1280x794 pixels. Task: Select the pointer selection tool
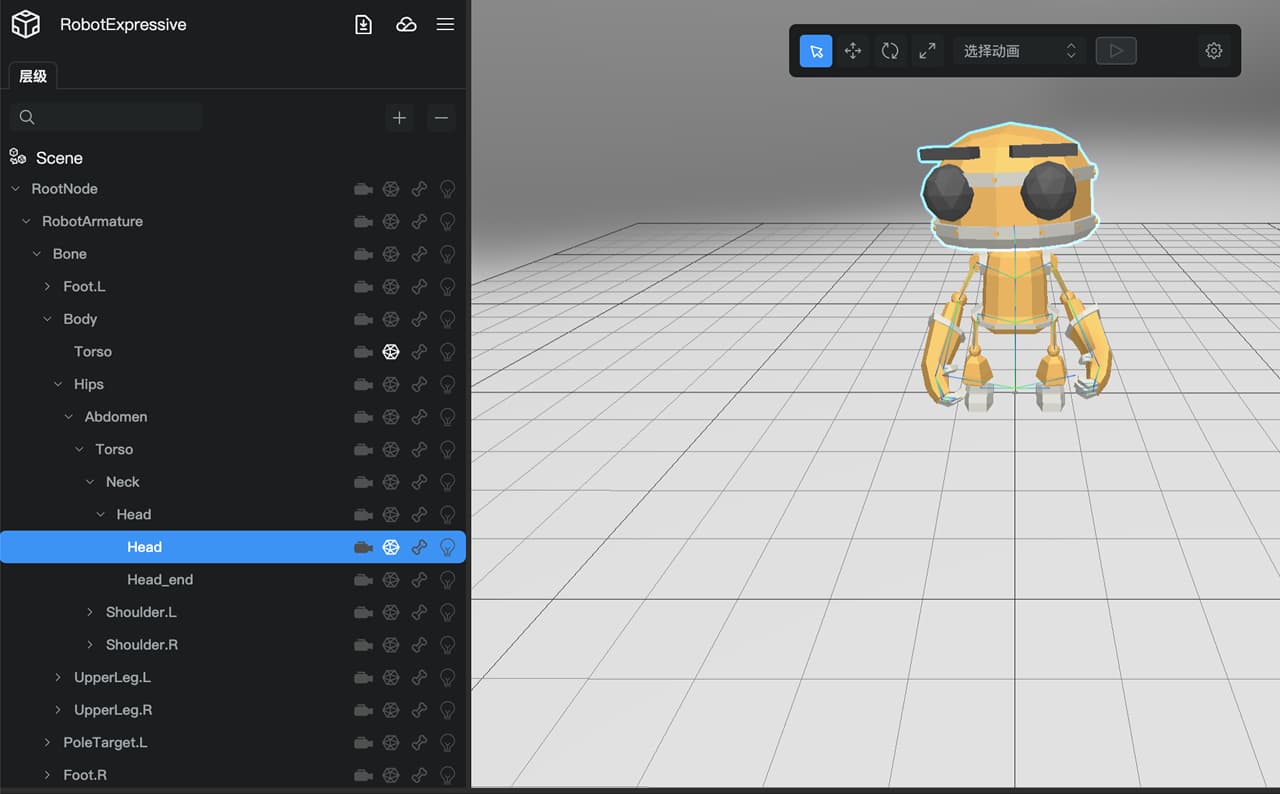816,51
